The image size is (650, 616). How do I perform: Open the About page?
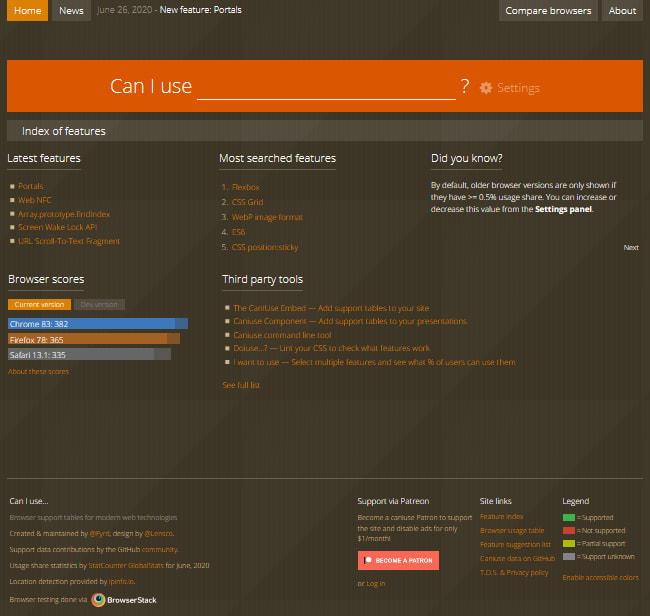pos(622,10)
